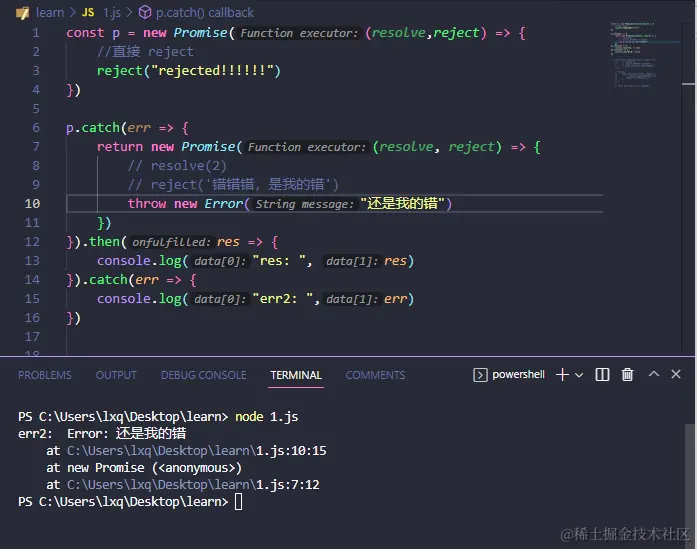Click the JS file icon in breadcrumb
697x549 pixels.
(x=88, y=12)
